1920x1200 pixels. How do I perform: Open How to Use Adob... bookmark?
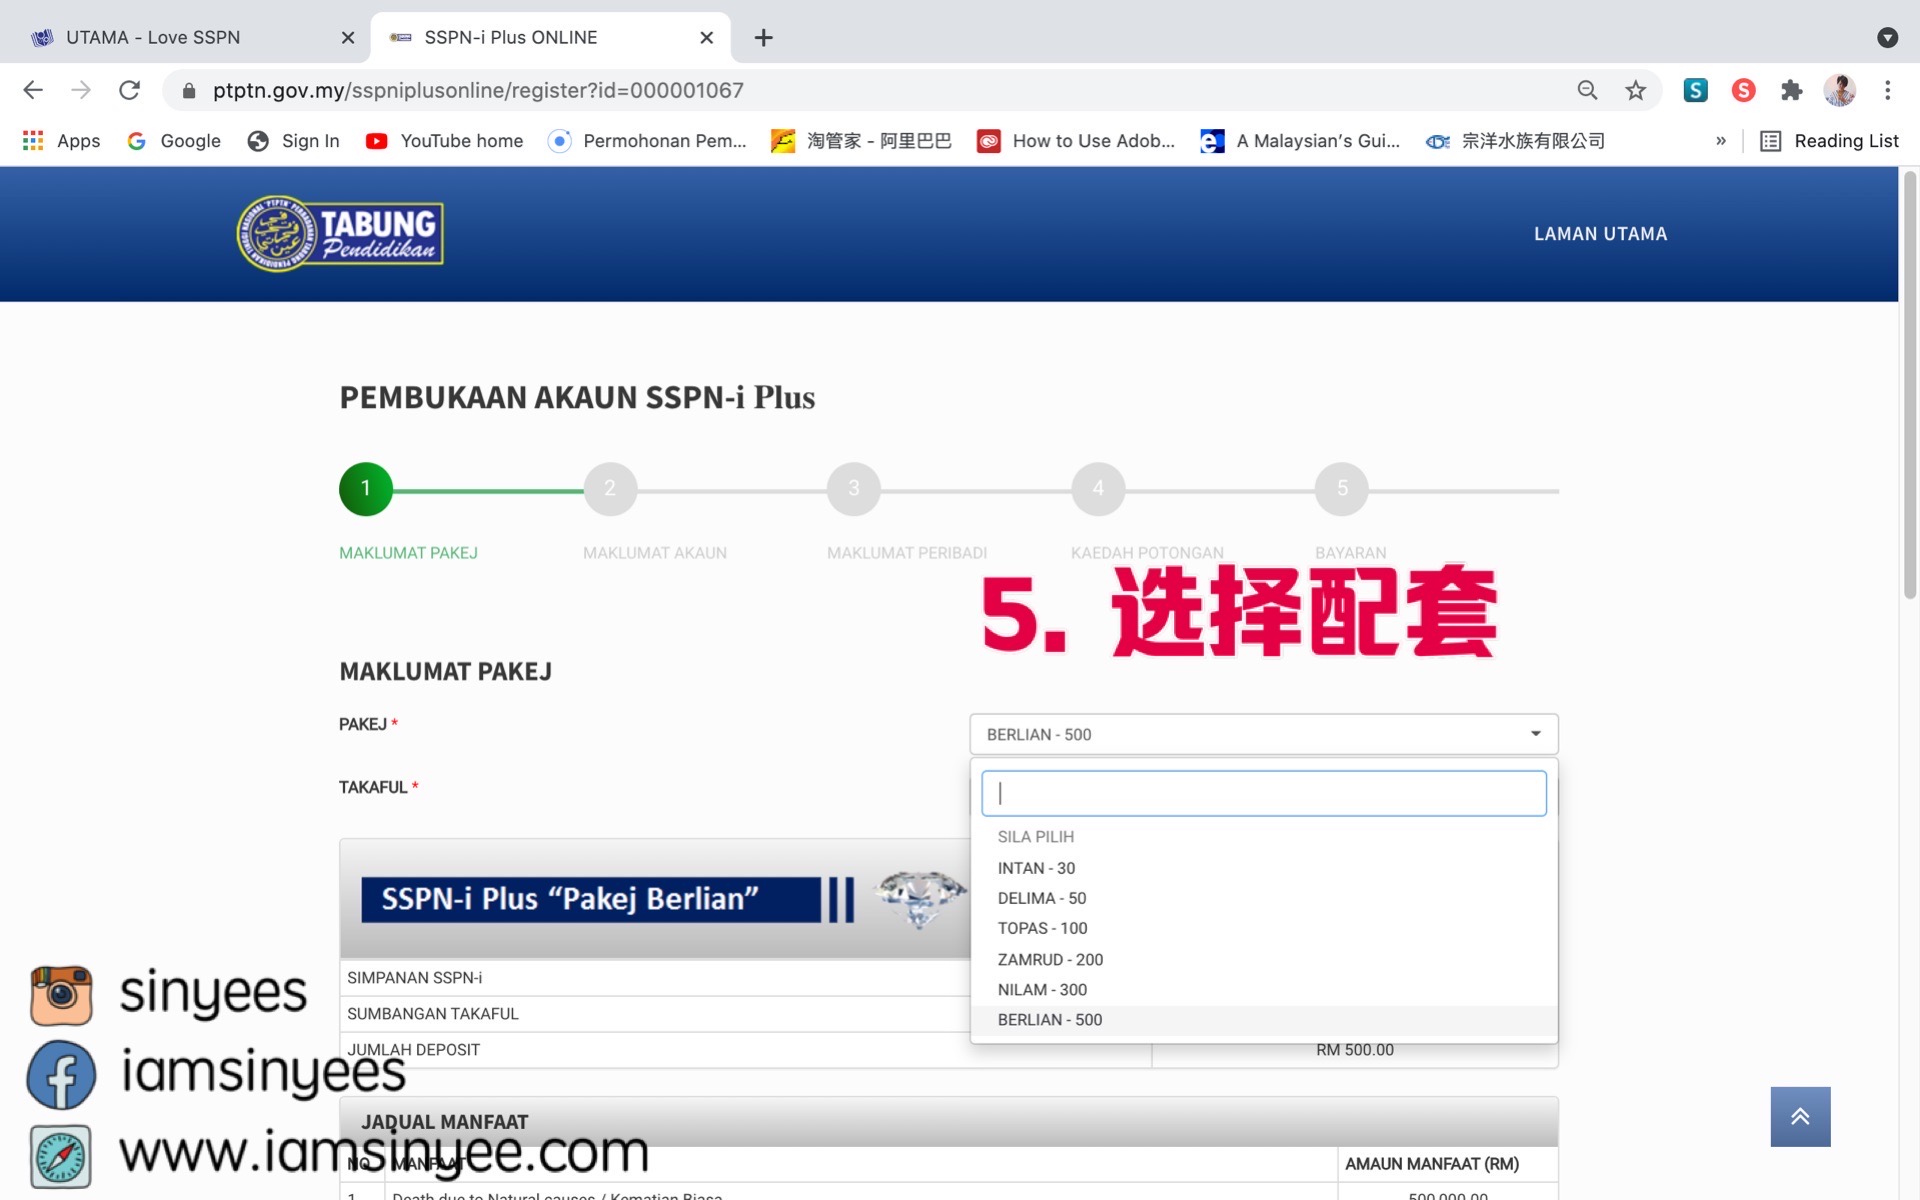1076,141
